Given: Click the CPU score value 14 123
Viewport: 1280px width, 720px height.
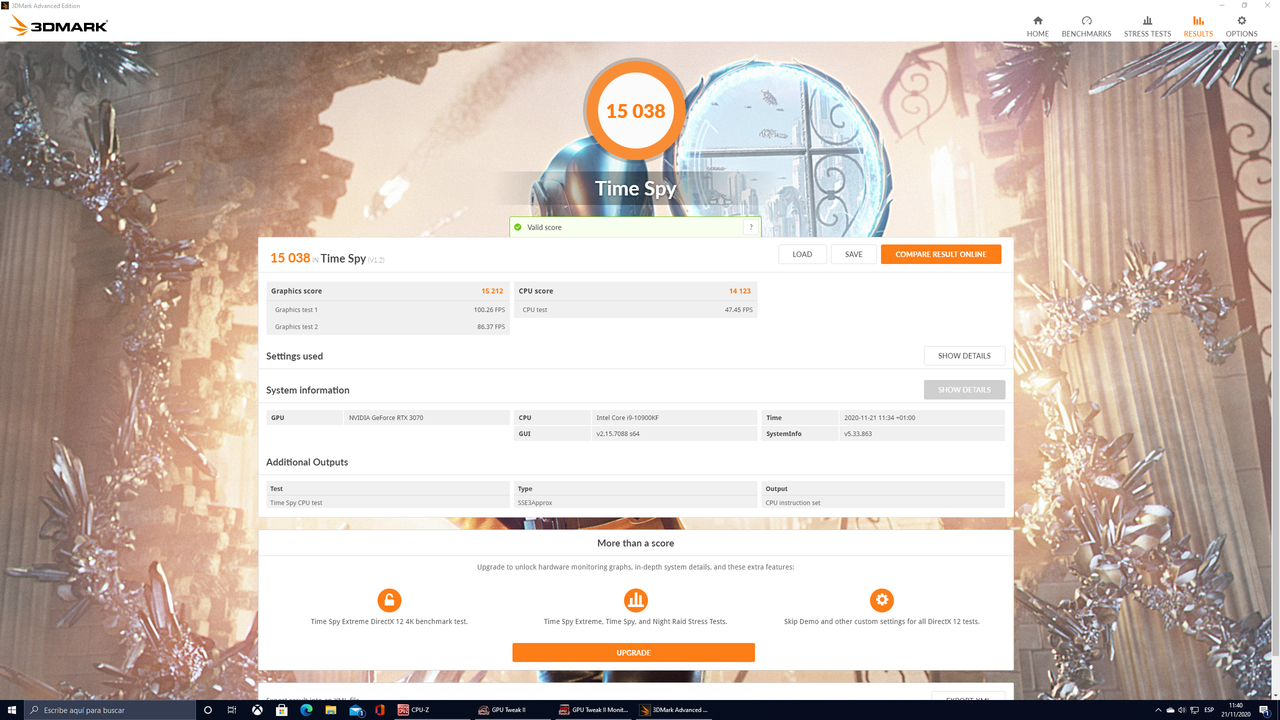Looking at the screenshot, I should (739, 291).
